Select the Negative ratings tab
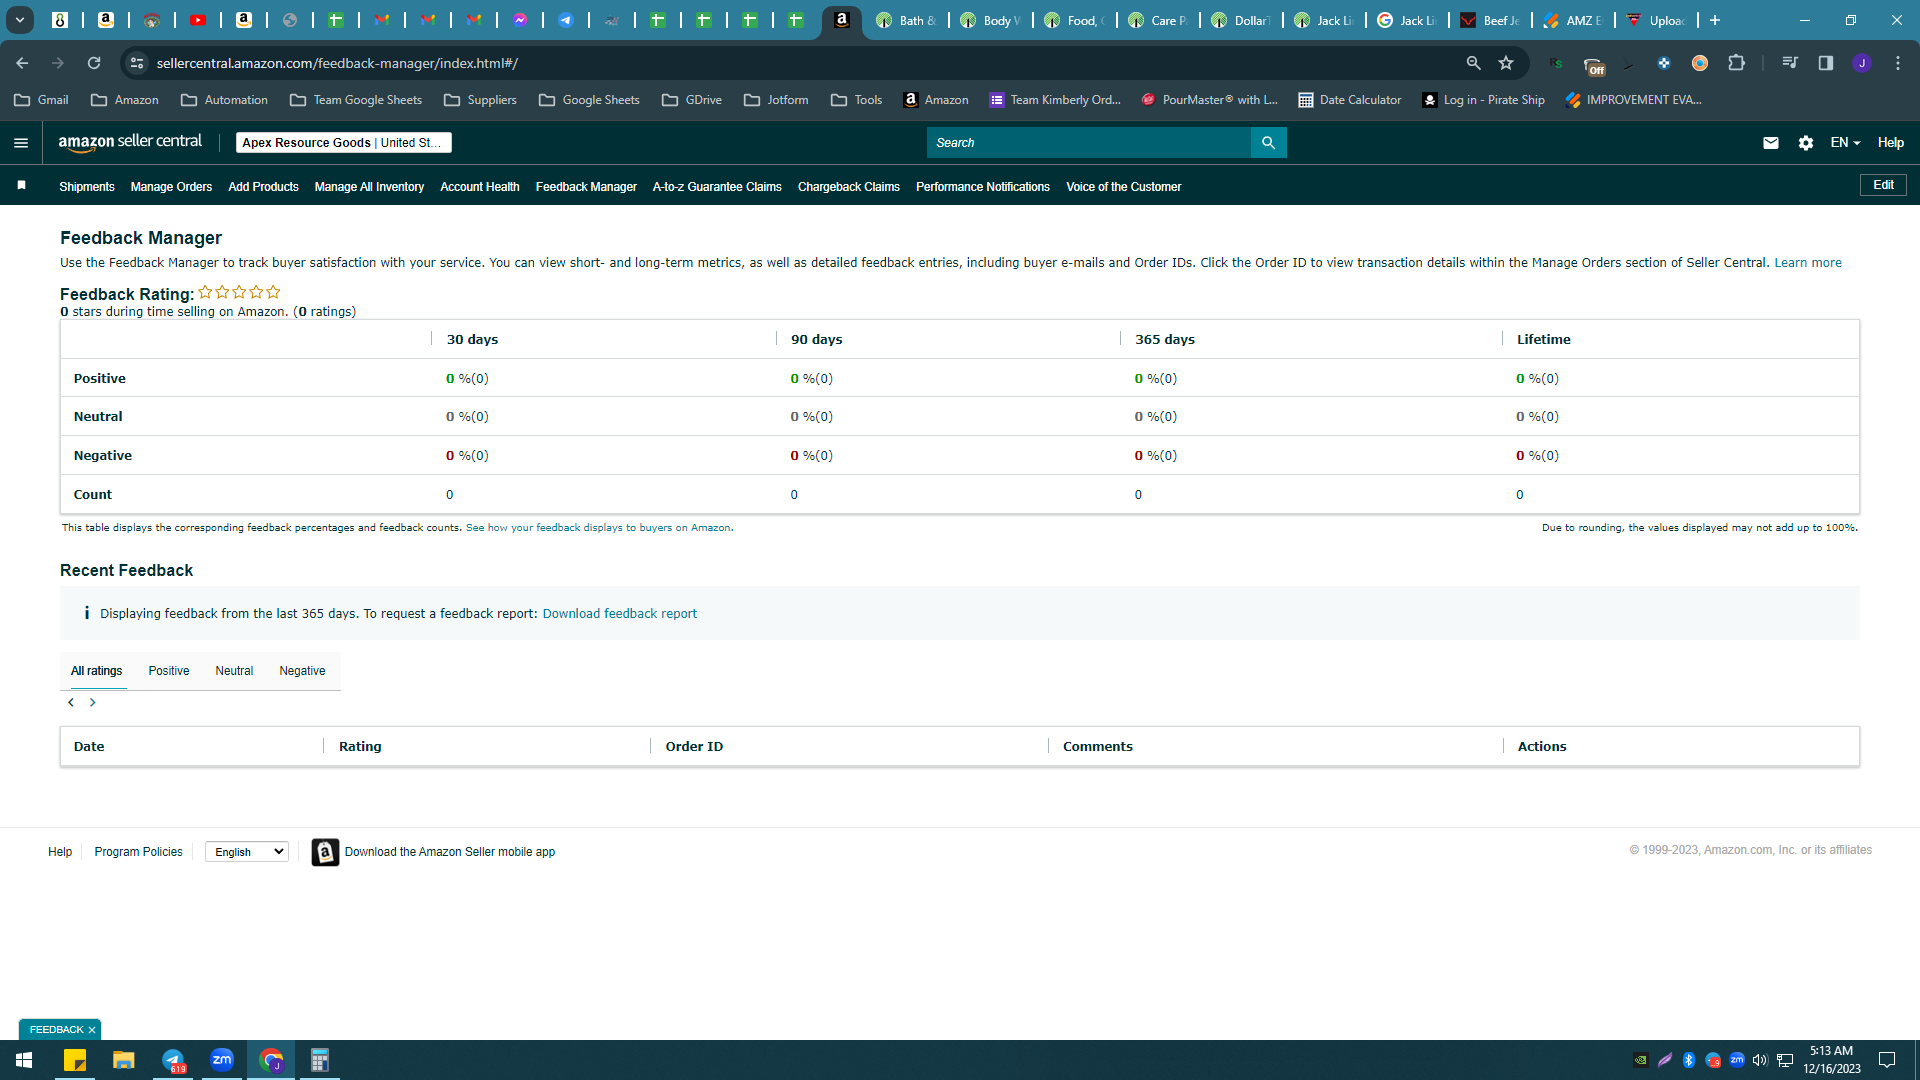 point(302,671)
